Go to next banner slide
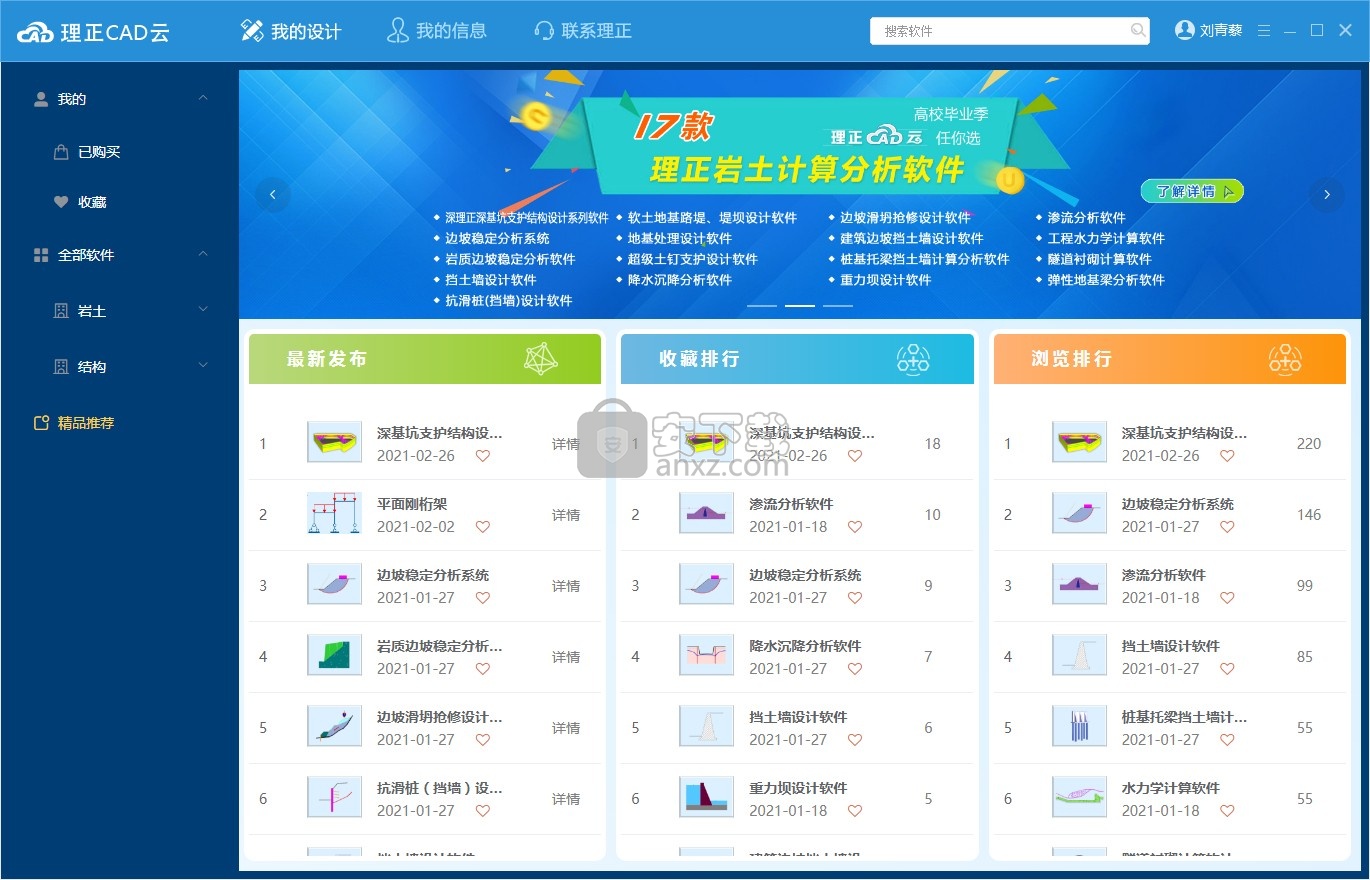 1326,194
